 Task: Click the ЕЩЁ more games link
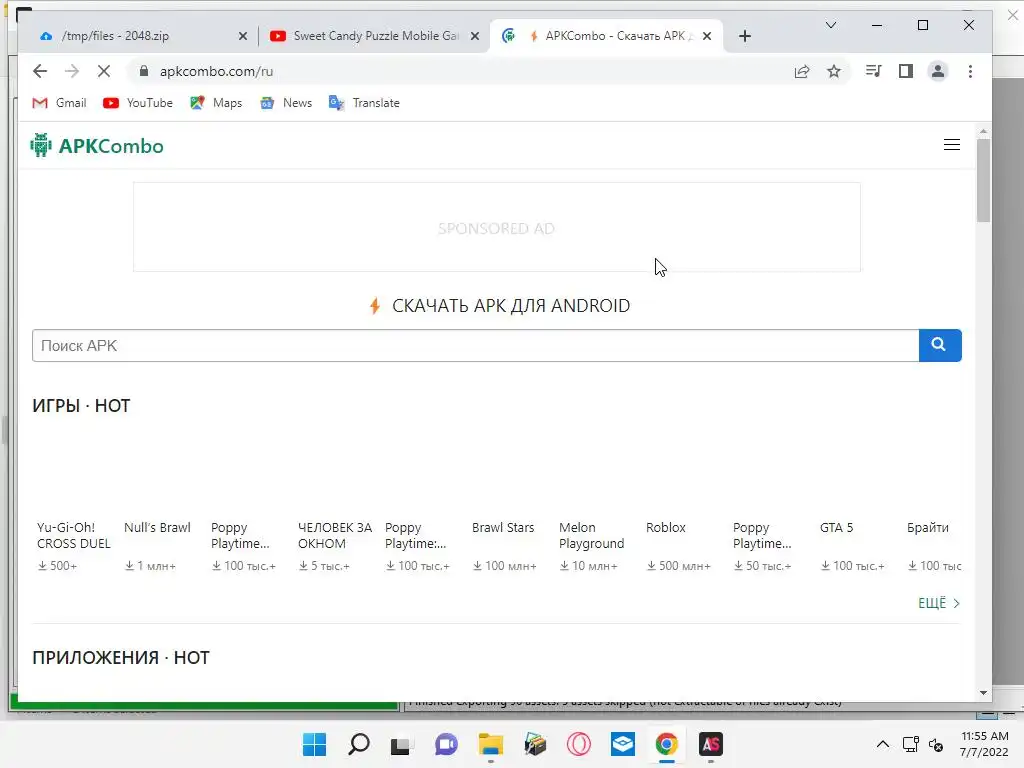point(938,603)
